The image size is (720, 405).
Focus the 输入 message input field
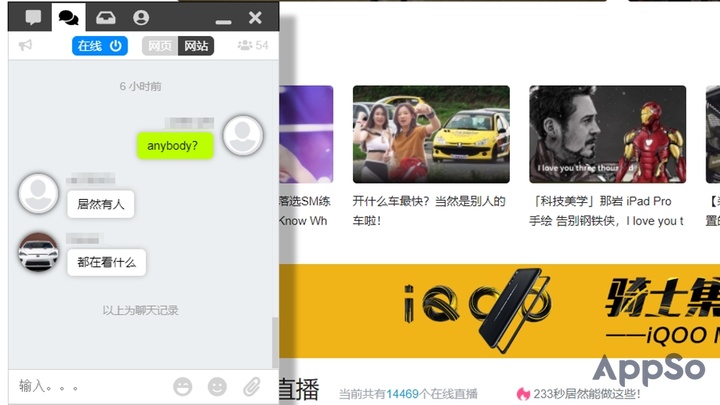tap(90, 386)
